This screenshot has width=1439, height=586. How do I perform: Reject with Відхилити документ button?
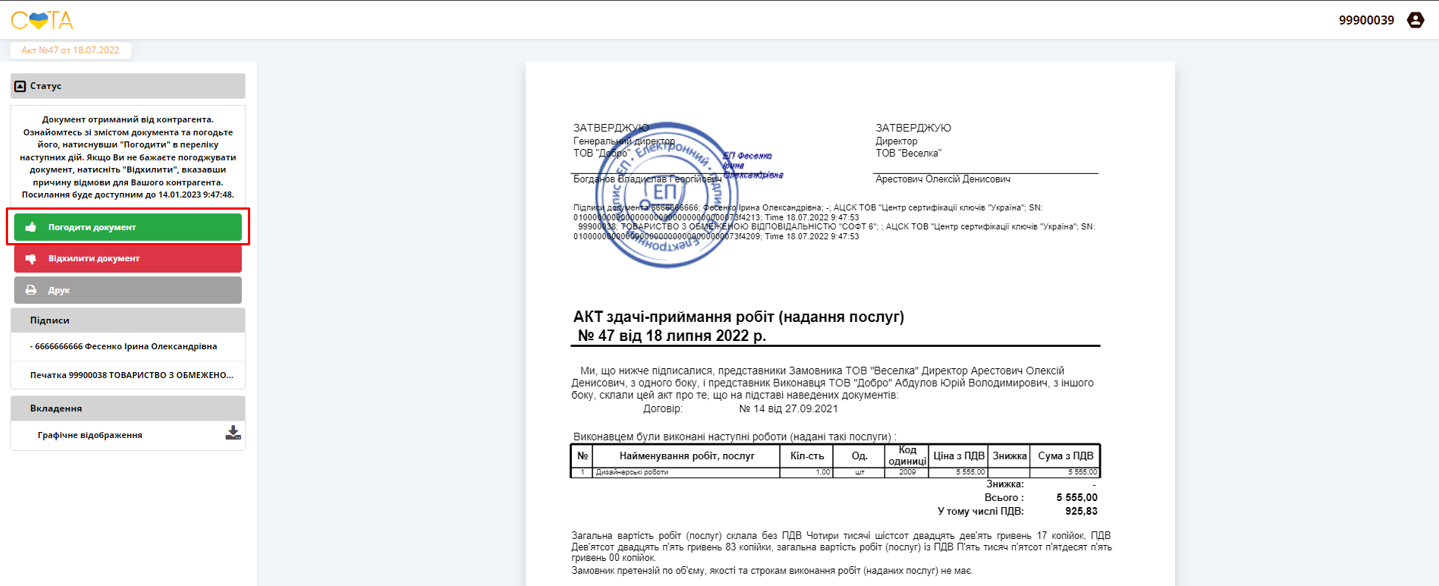pos(128,258)
